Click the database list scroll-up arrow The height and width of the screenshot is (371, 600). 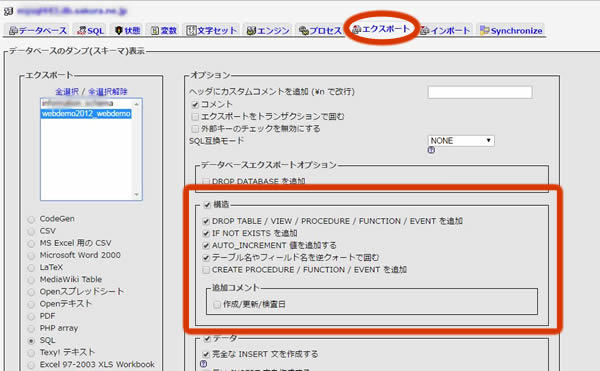[137, 104]
